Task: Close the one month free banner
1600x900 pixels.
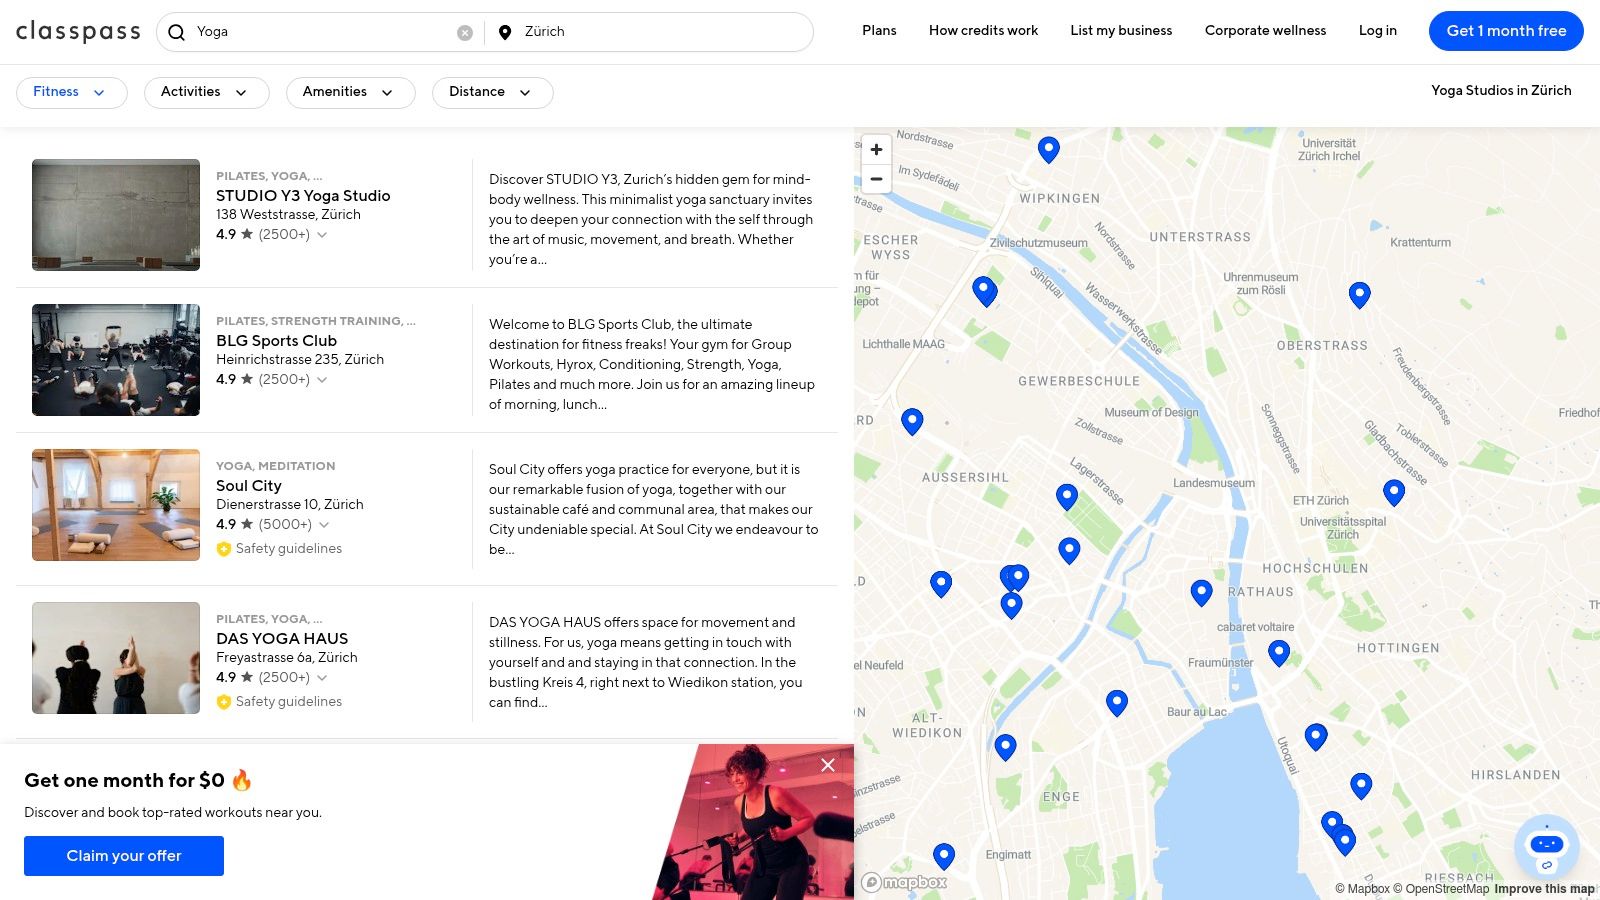Action: click(x=828, y=765)
